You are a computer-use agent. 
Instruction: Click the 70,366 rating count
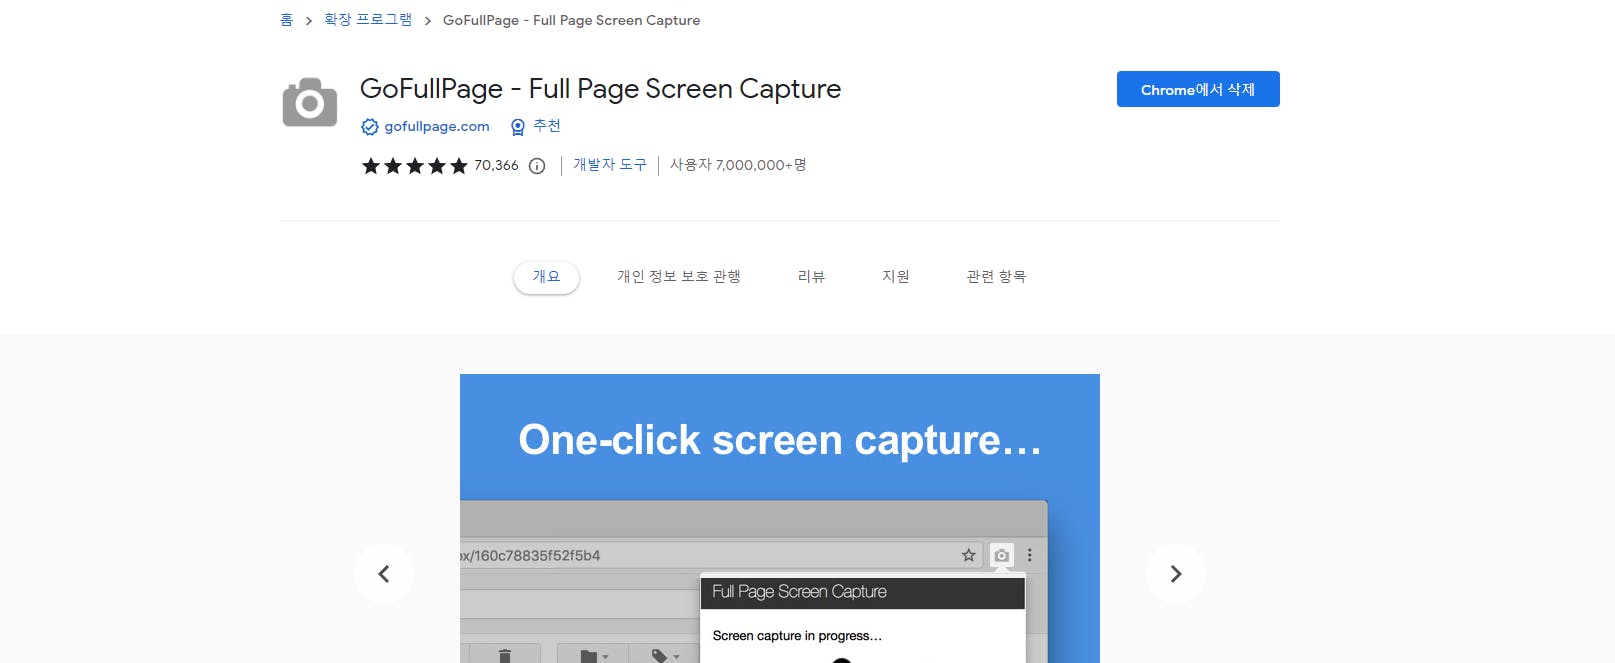tap(496, 166)
